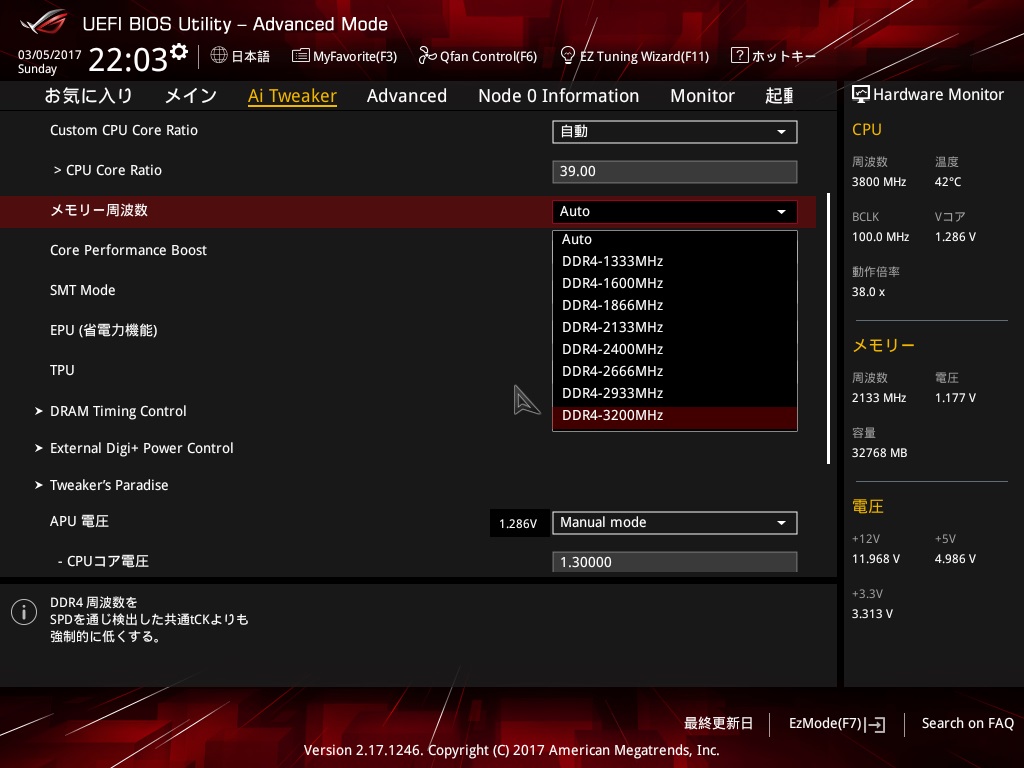
Task: Click the 32768 MB capacity value
Action: [x=880, y=453]
